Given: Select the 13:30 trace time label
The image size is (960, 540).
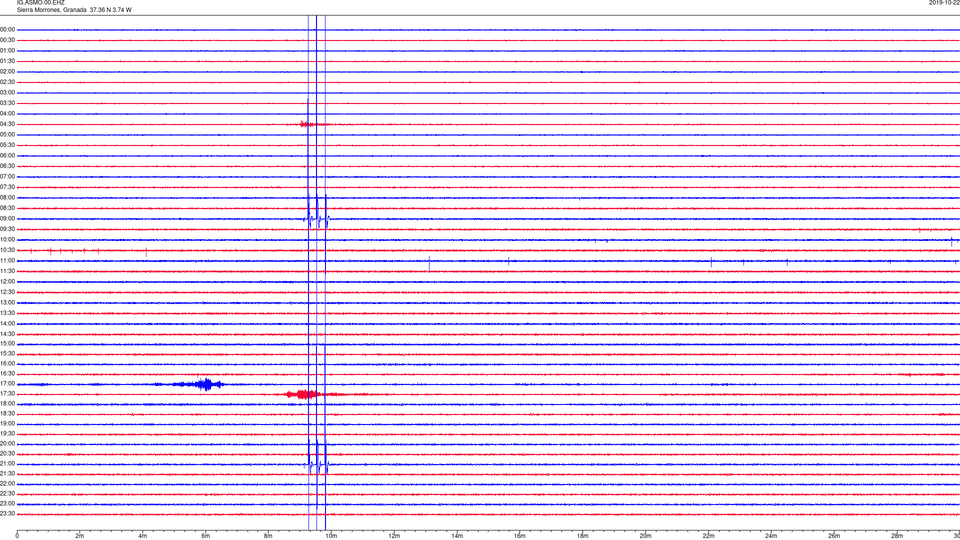Looking at the screenshot, I should coord(8,313).
